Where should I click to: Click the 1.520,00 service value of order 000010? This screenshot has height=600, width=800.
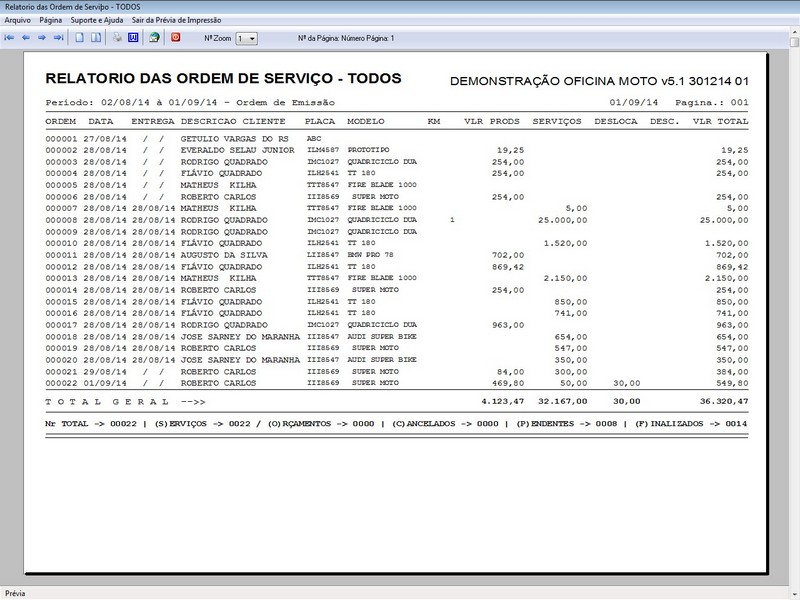pyautogui.click(x=565, y=243)
